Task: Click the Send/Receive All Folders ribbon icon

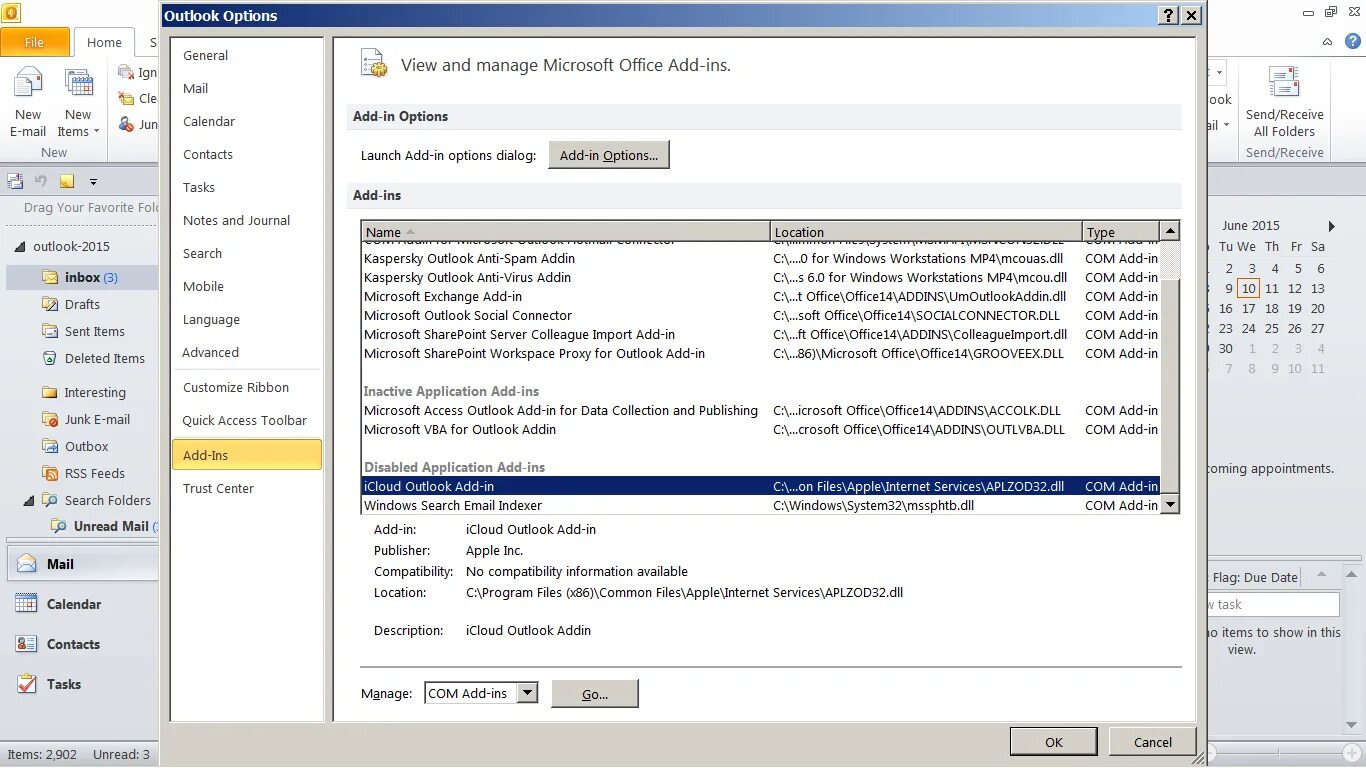Action: coord(1284,82)
